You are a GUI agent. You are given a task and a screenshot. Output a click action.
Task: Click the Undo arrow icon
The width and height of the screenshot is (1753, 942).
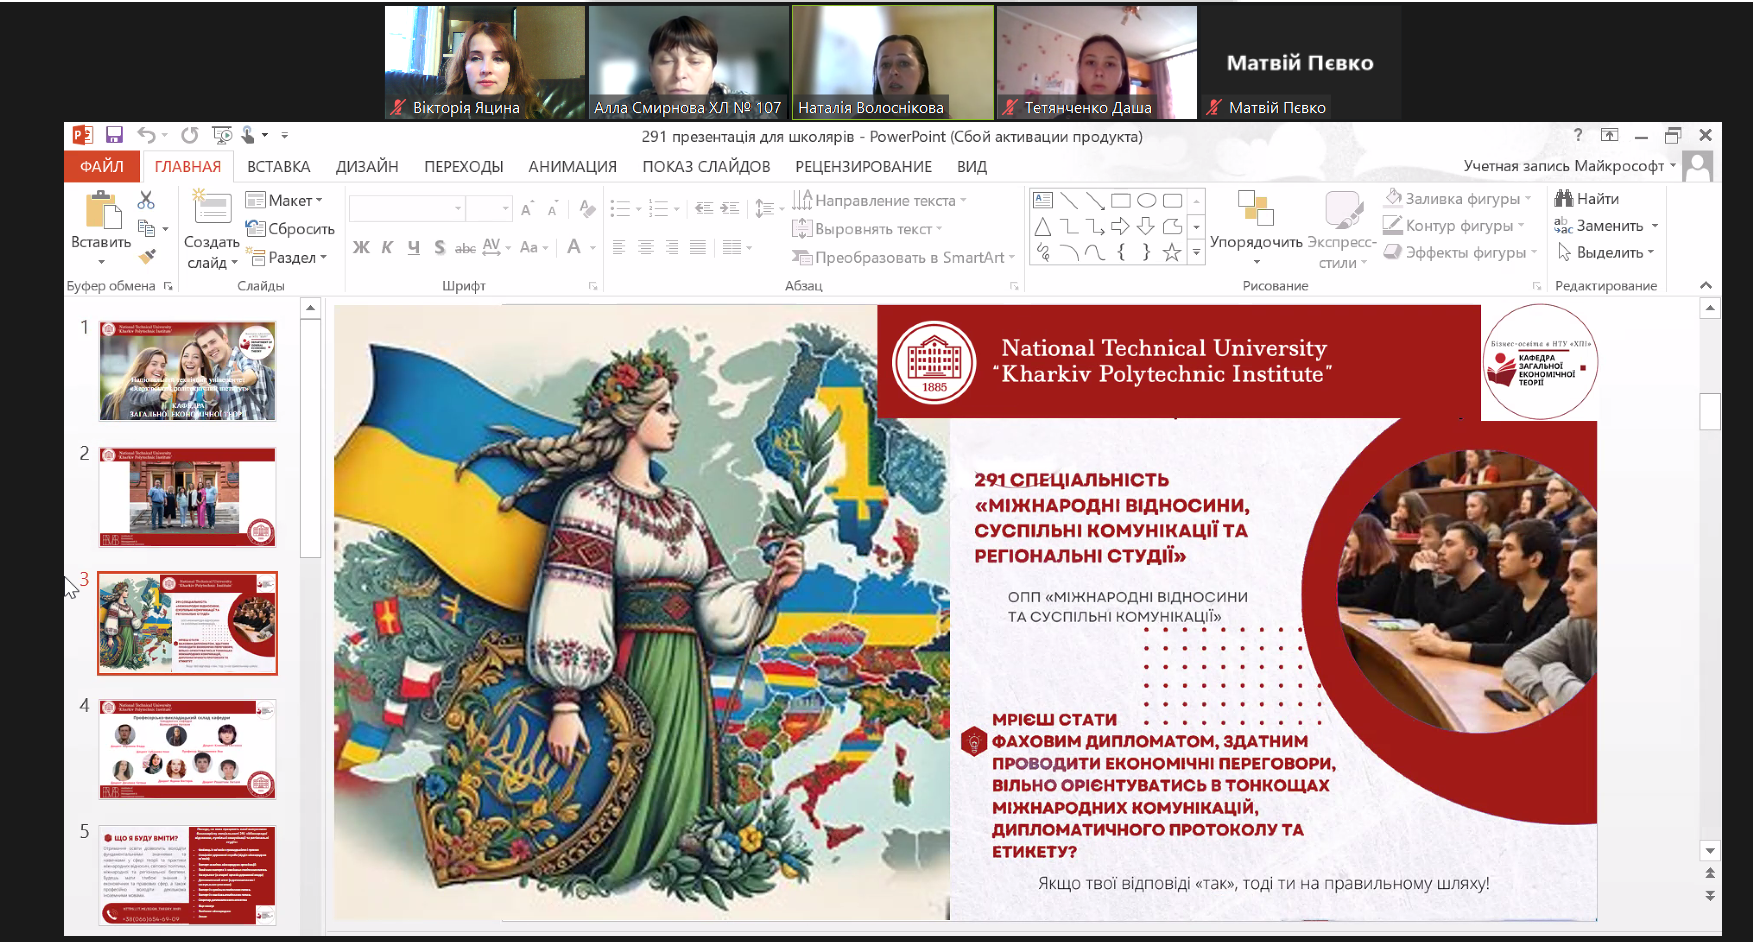(x=146, y=135)
